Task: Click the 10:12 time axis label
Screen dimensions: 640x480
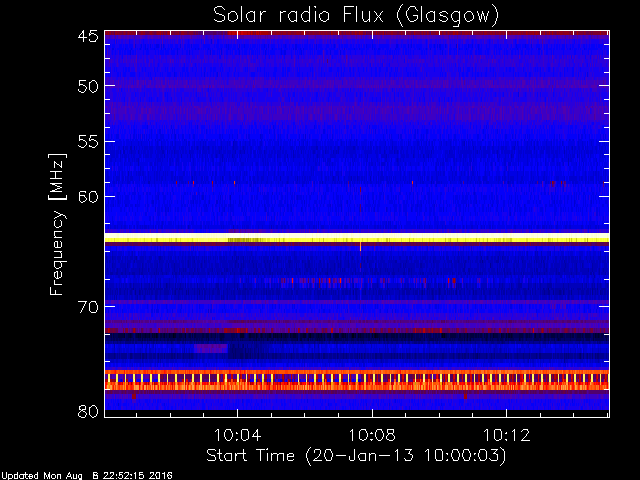Action: pyautogui.click(x=507, y=435)
